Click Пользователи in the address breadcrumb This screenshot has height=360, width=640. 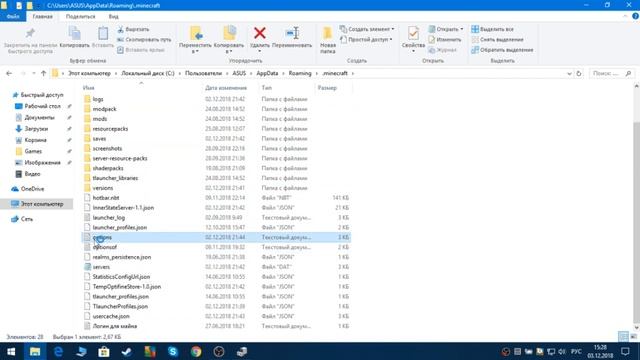tap(203, 73)
